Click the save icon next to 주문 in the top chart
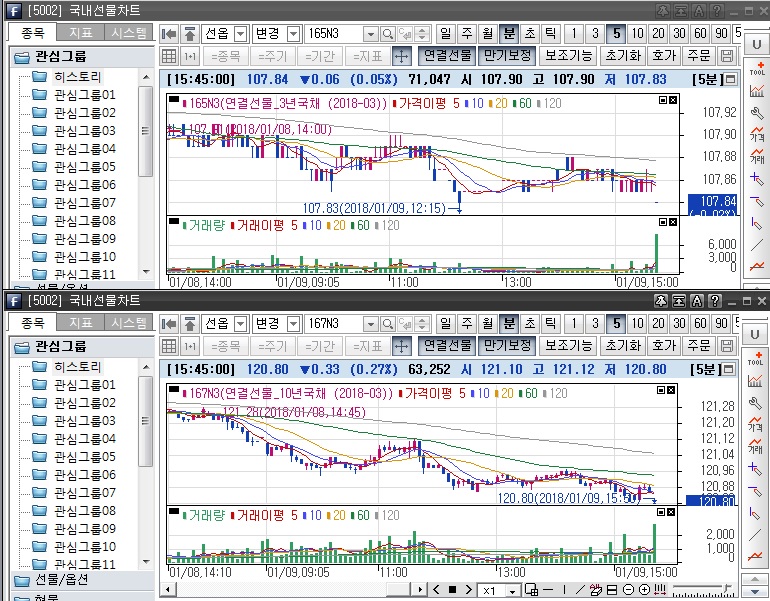This screenshot has height=601, width=770. (726, 55)
